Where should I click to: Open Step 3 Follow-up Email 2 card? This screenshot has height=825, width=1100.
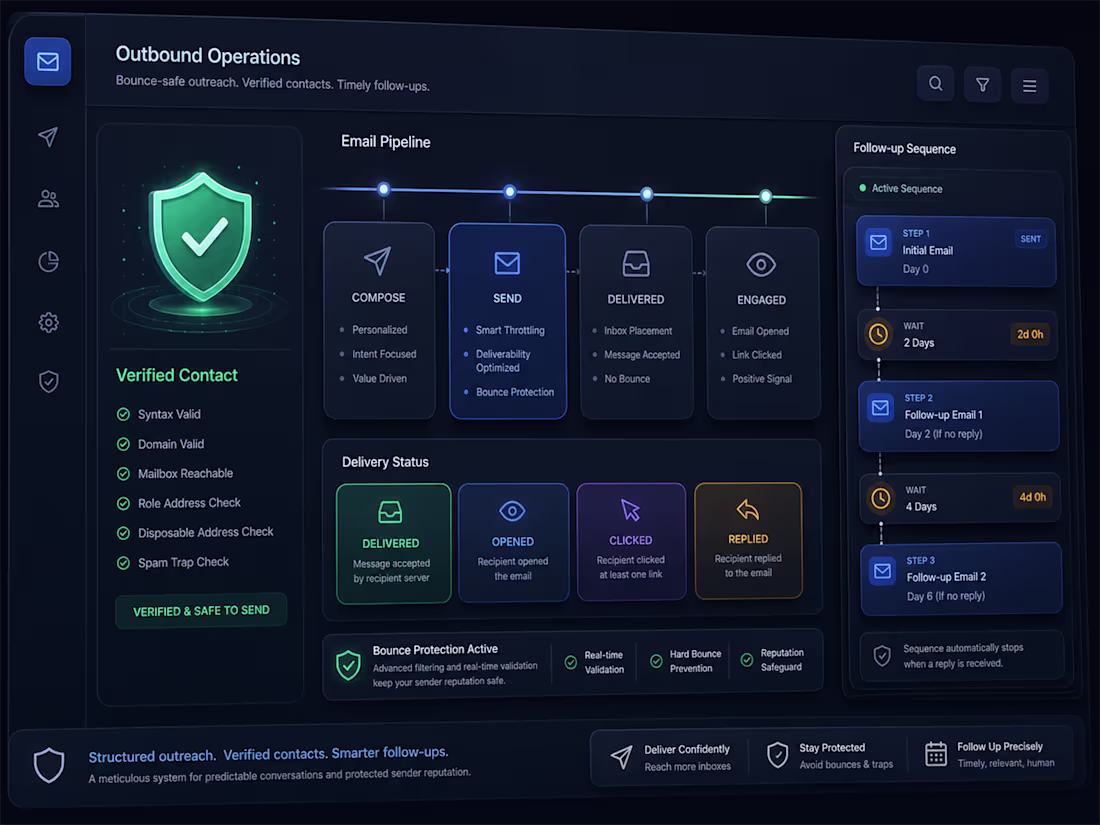pyautogui.click(x=961, y=579)
